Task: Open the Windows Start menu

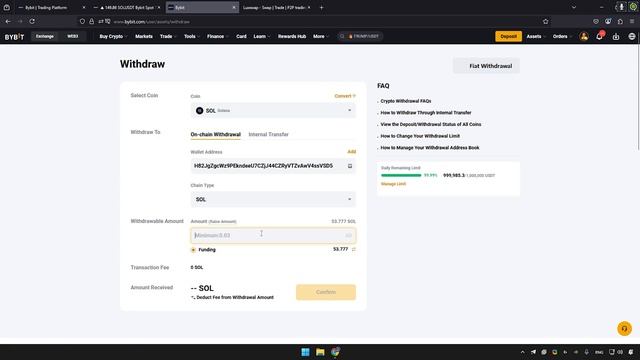Action: 305,352
